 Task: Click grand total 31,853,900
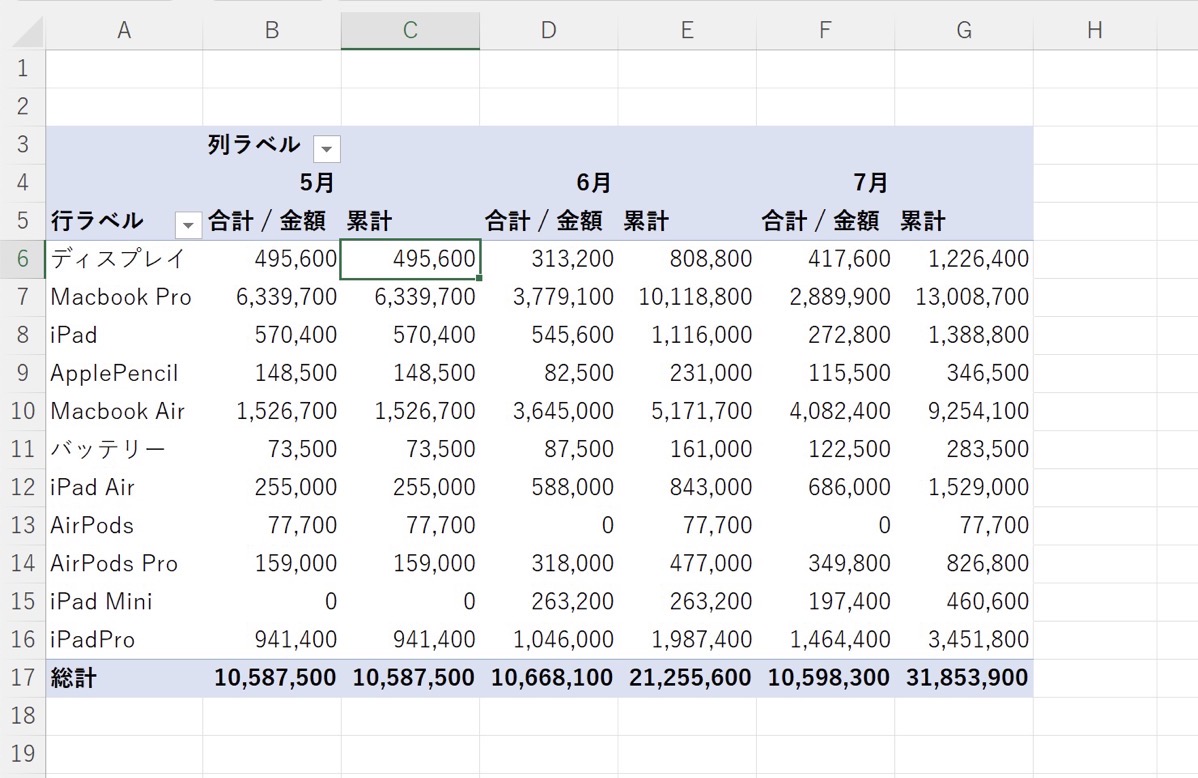click(963, 678)
